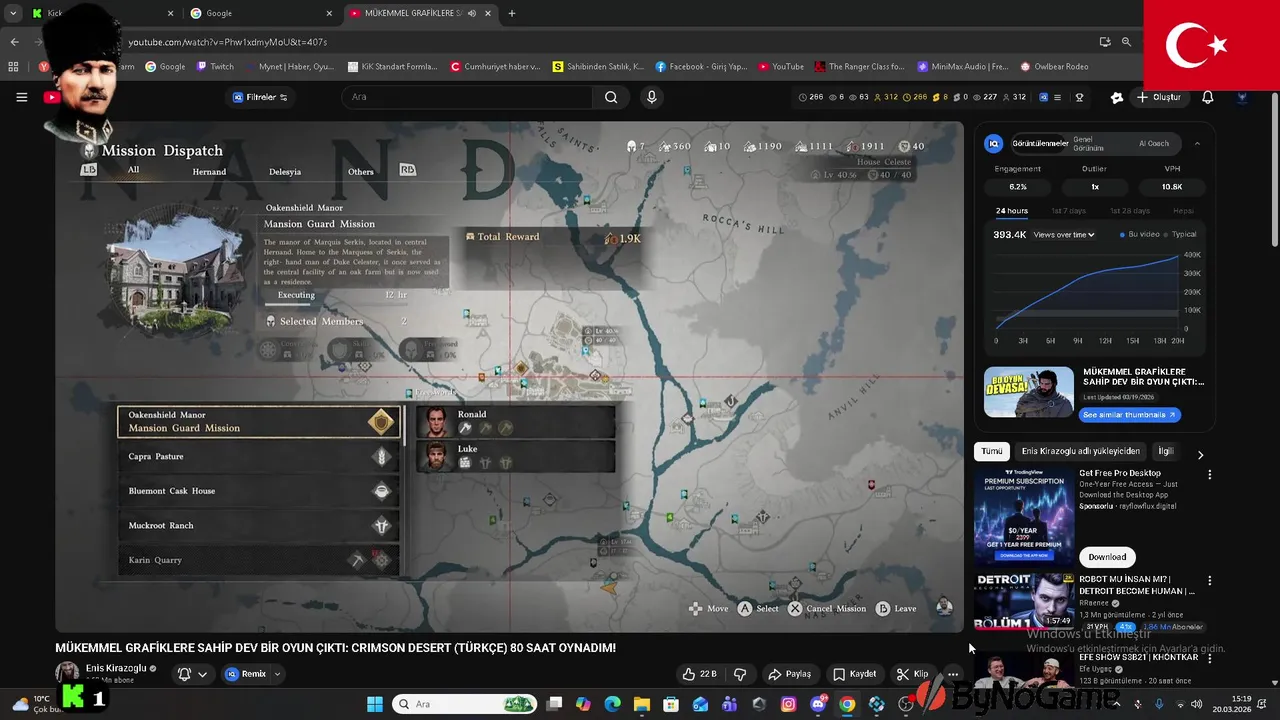1280x720 pixels.
Task: Open the MiniMax Audio bookmark
Action: [962, 67]
